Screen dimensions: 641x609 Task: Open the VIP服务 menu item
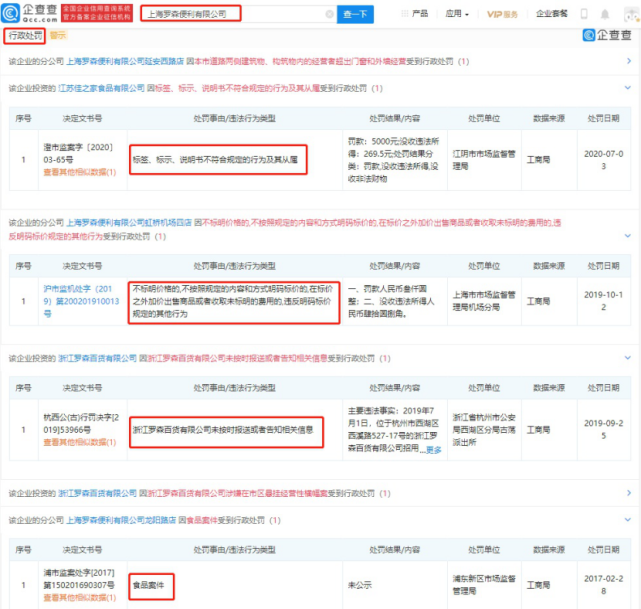512,14
